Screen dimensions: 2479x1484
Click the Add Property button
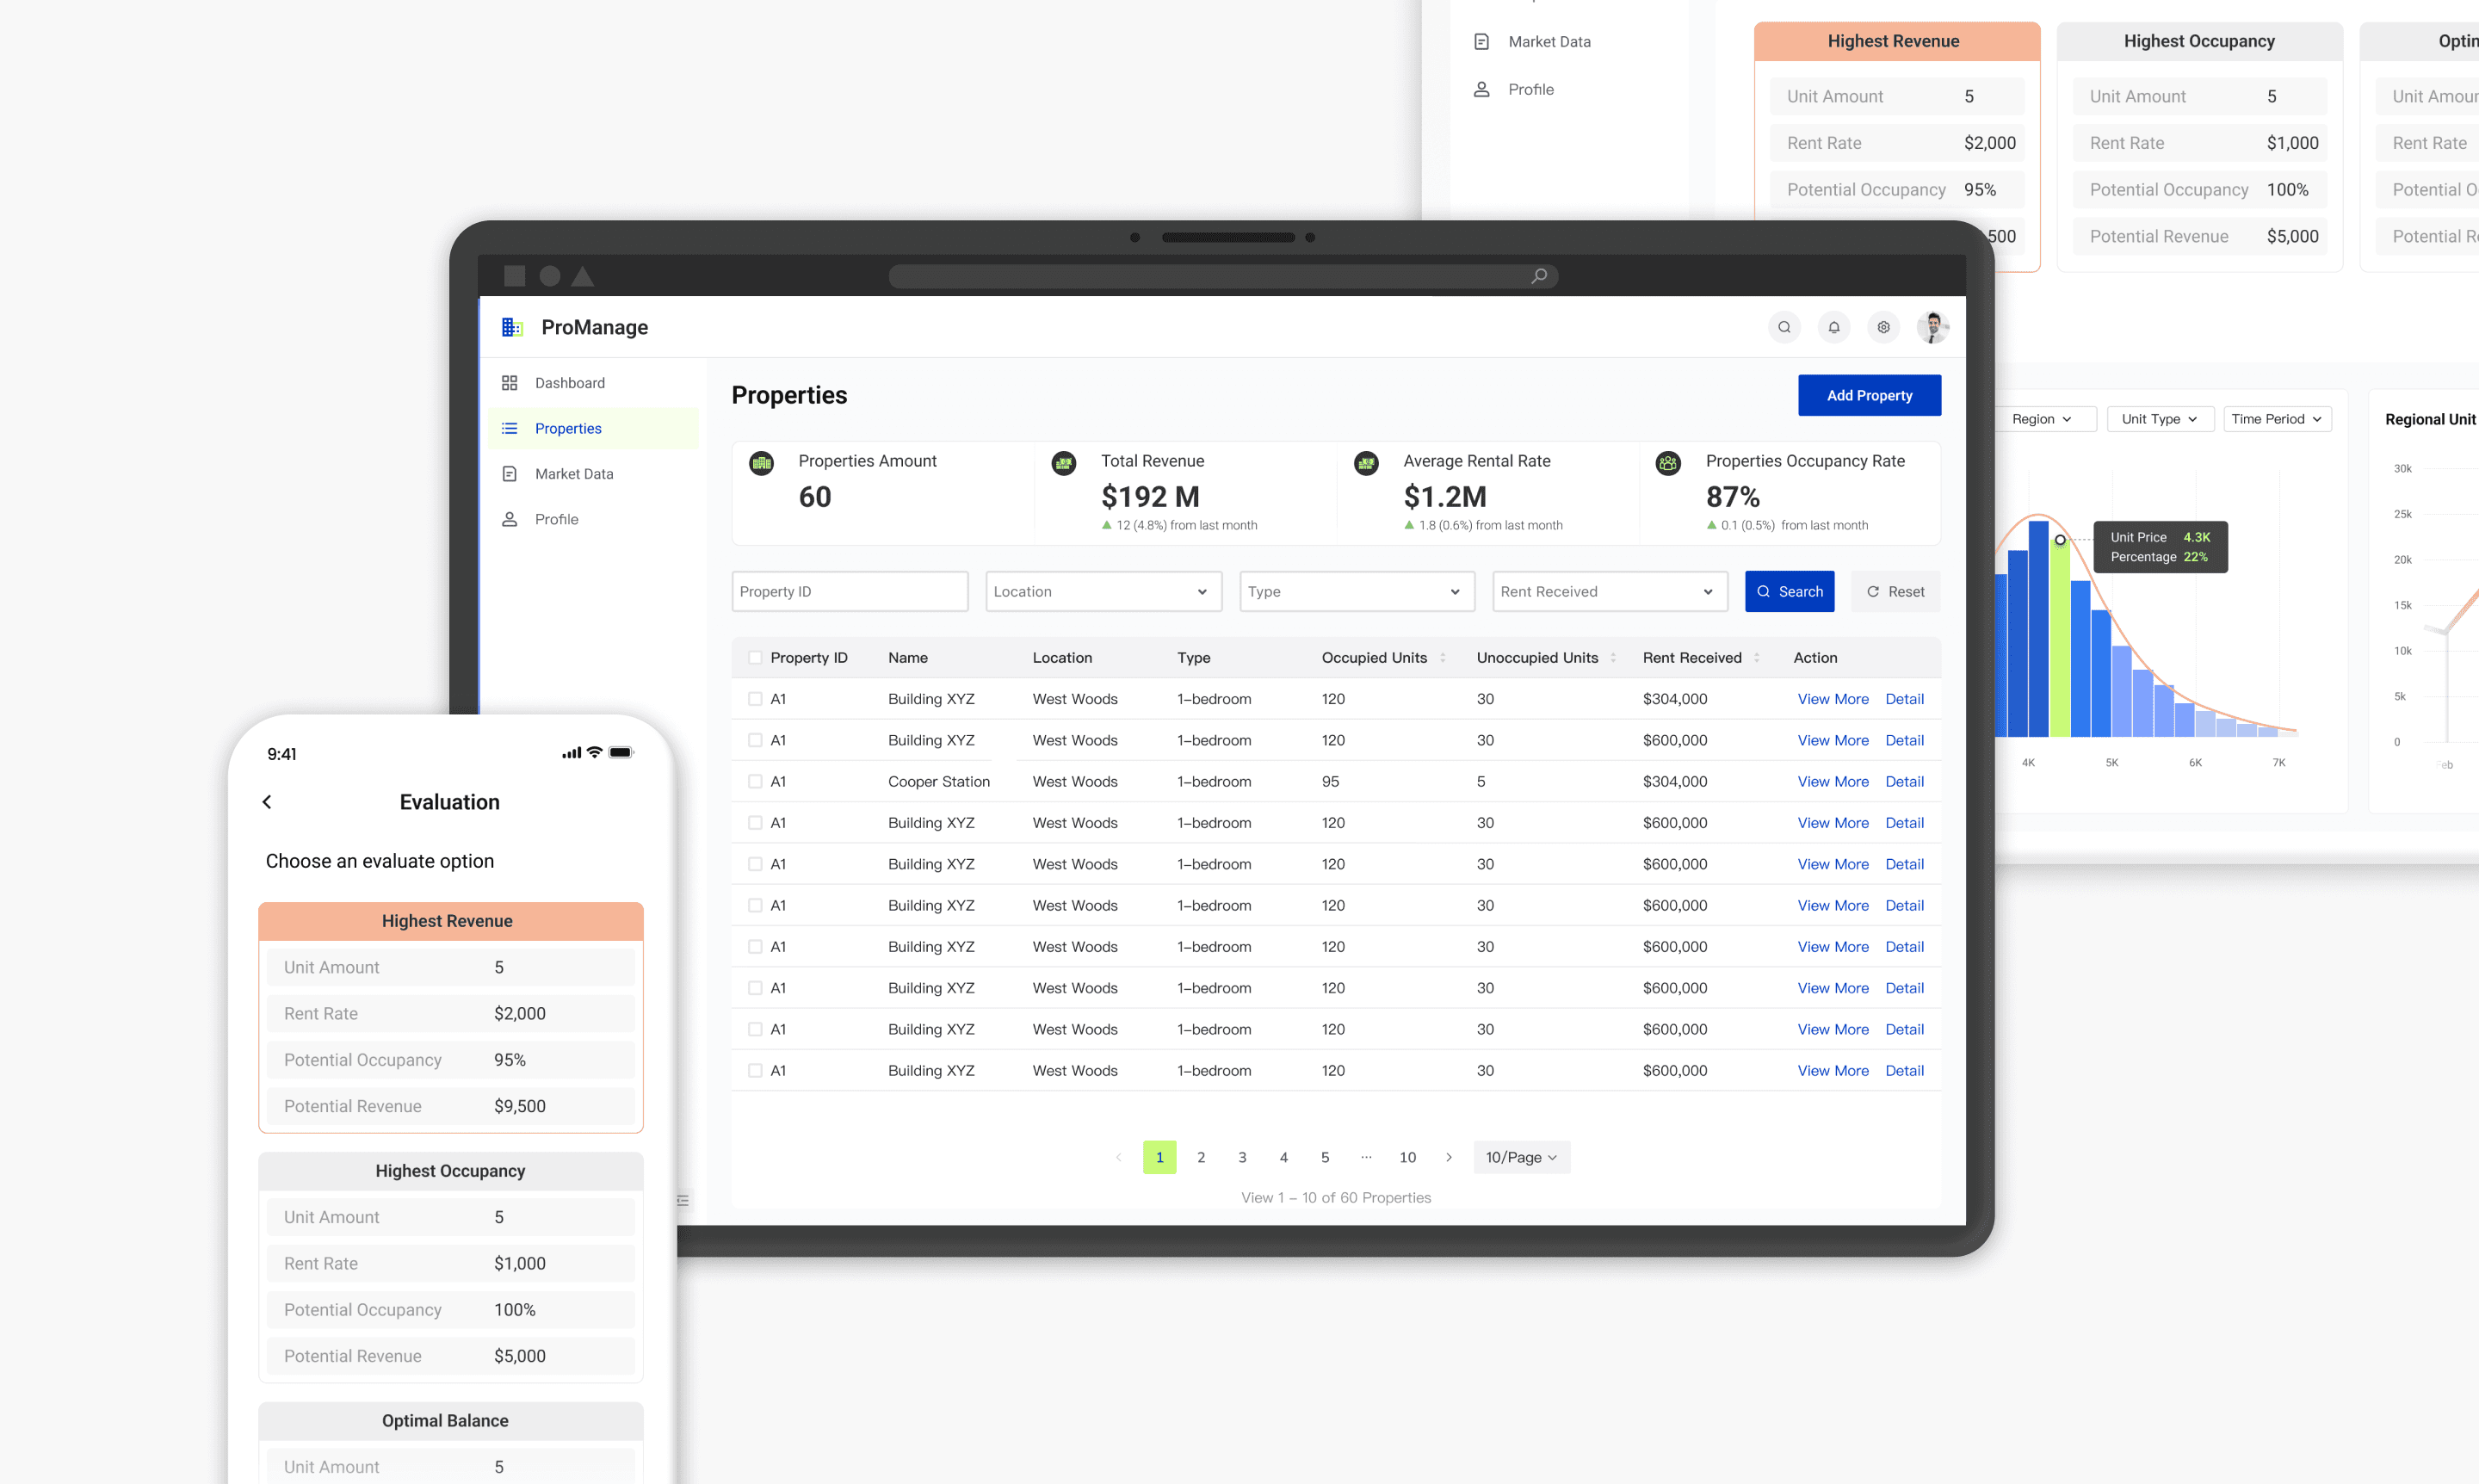coord(1868,396)
